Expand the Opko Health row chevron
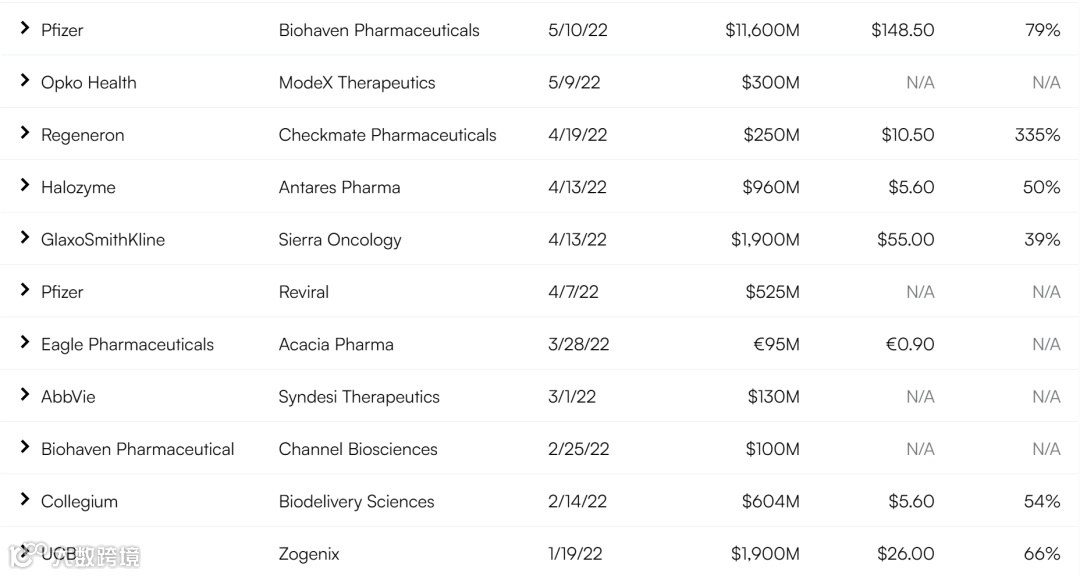The width and height of the screenshot is (1080, 576). point(25,81)
